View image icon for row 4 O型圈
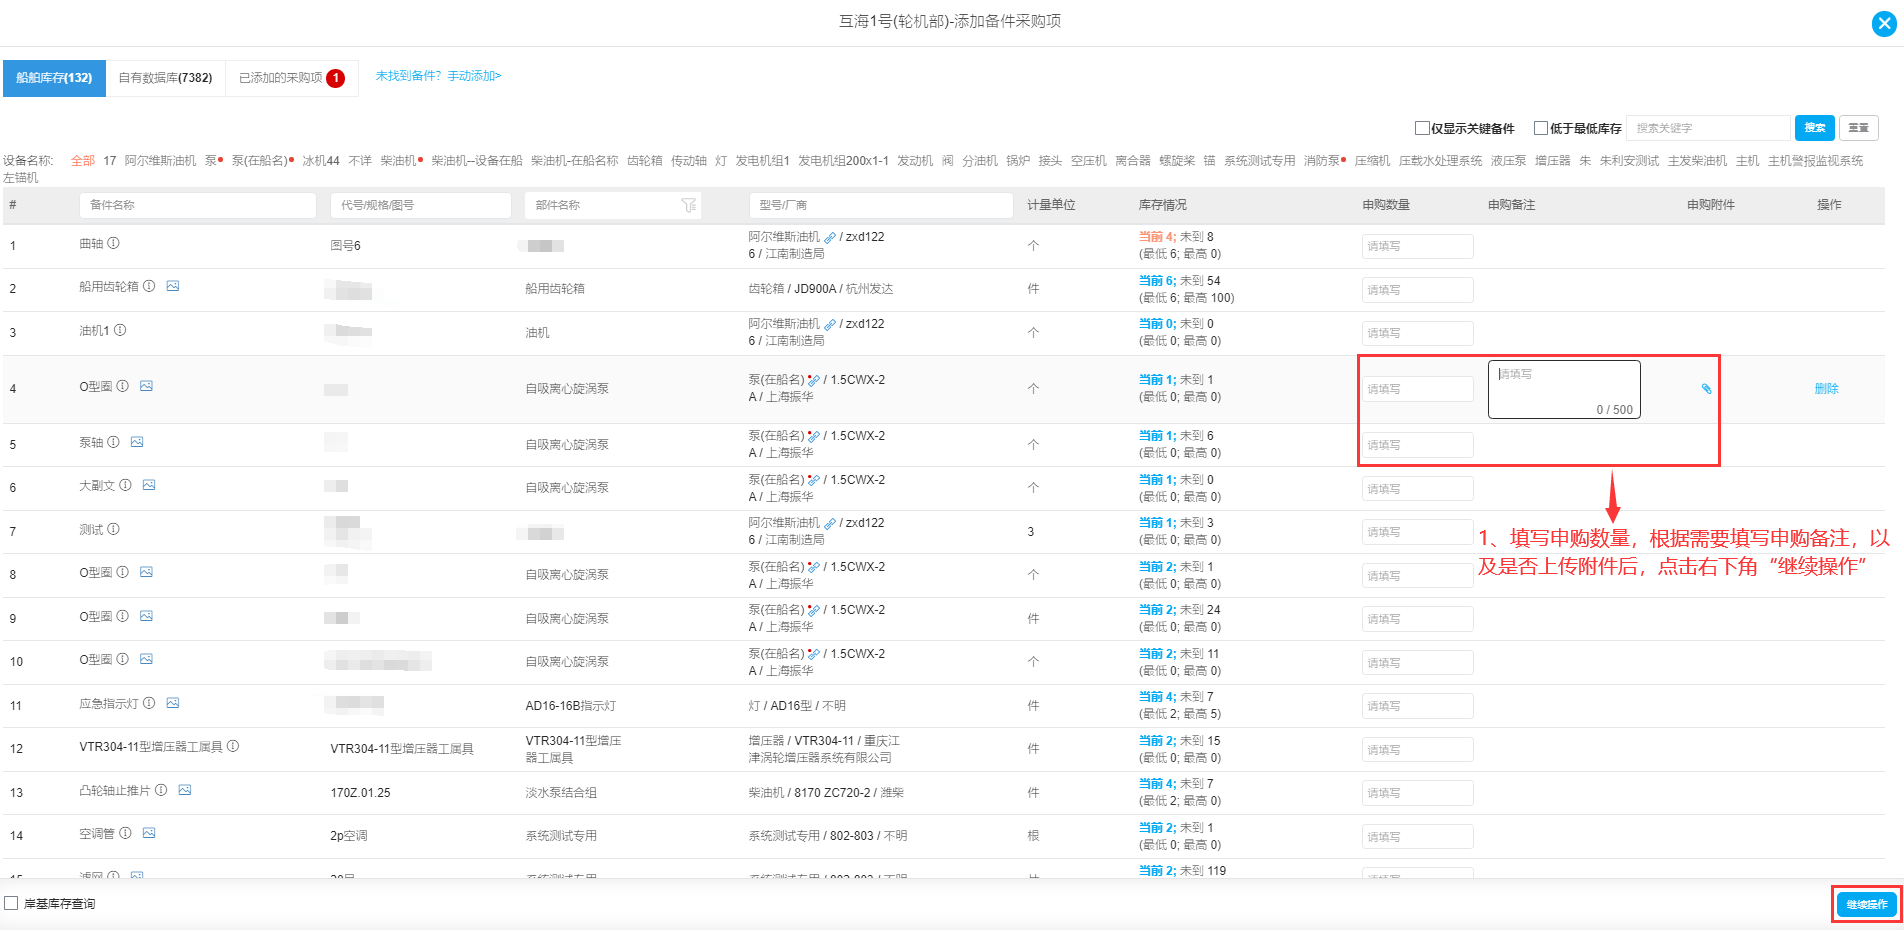 146,386
